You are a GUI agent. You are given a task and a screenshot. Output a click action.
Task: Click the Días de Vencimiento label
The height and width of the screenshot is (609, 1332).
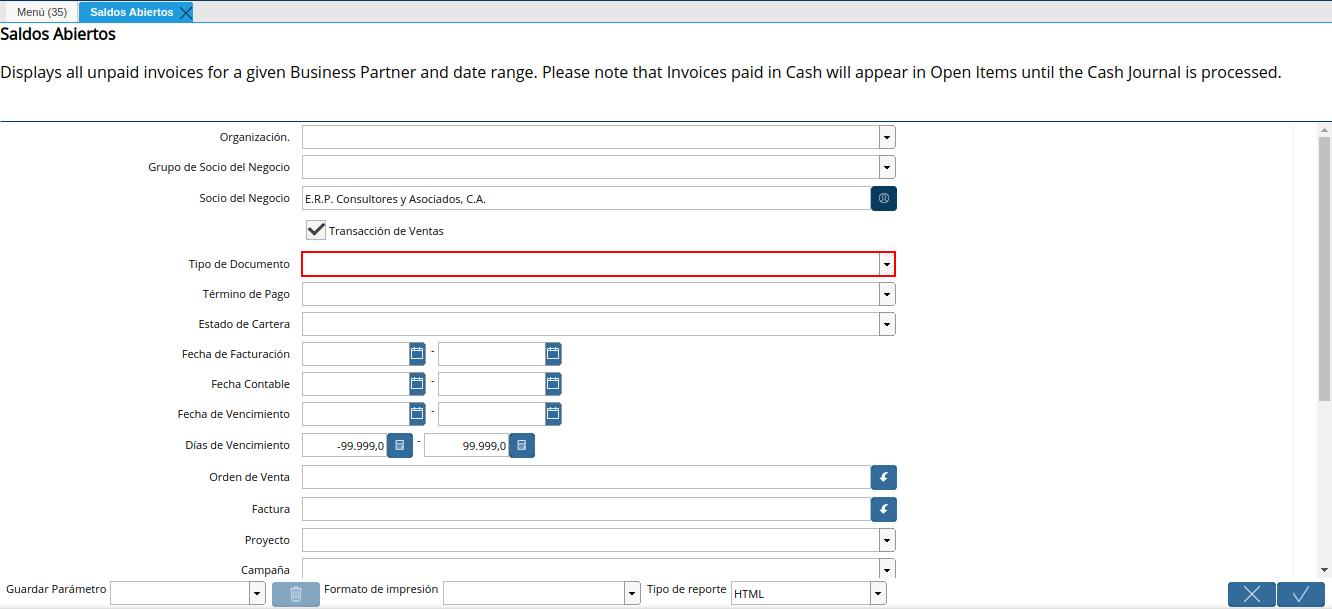click(237, 445)
